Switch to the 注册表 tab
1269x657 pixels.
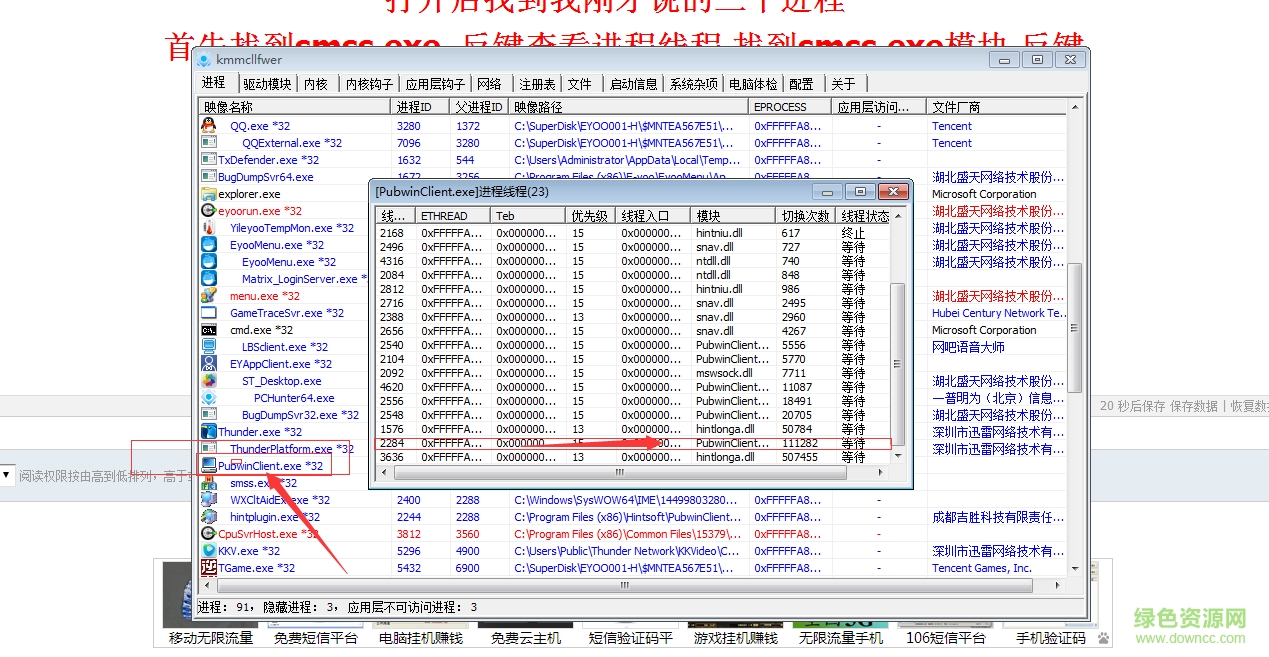click(537, 83)
